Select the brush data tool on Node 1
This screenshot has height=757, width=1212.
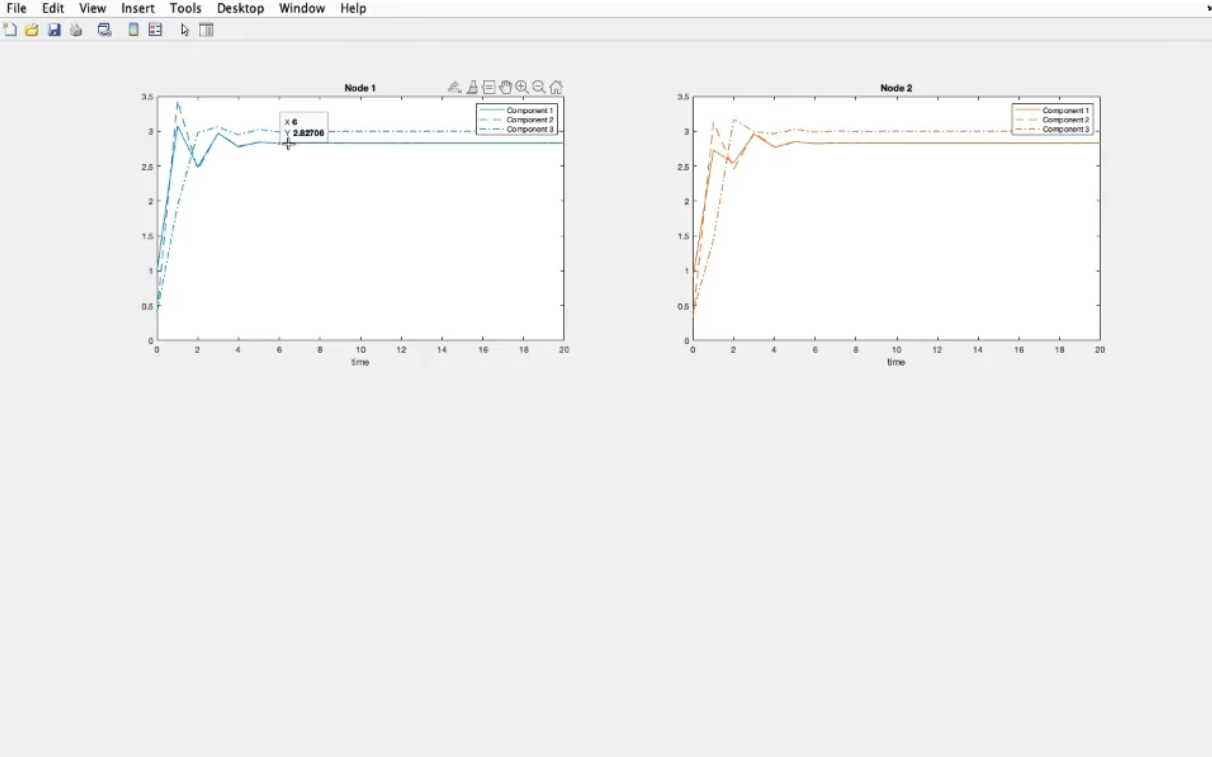pos(472,88)
